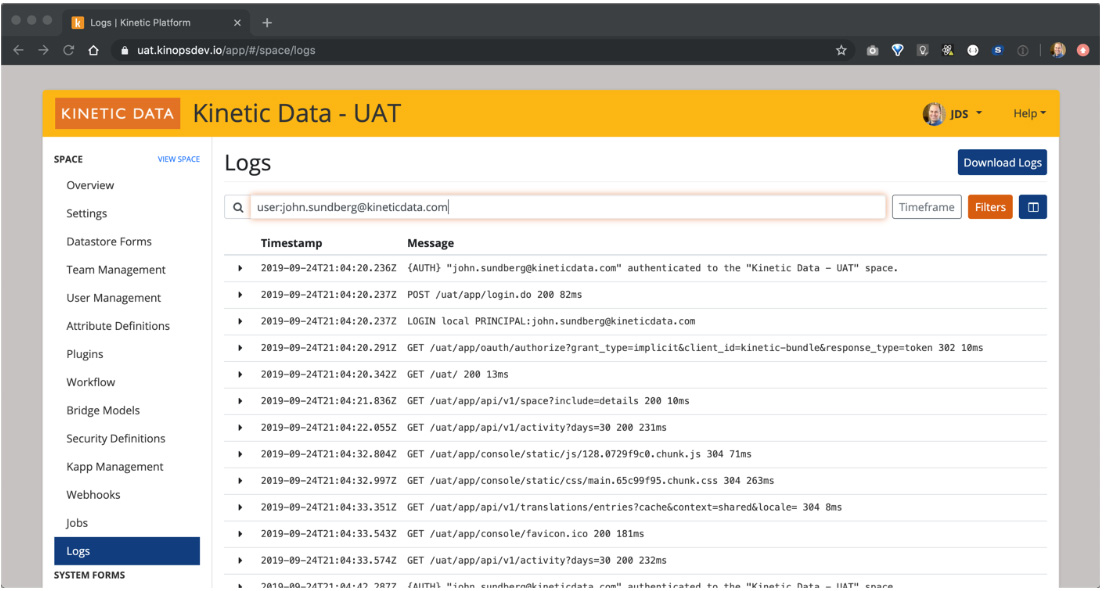Click the JDS user avatar picture
The image size is (1108, 591).
tap(933, 113)
